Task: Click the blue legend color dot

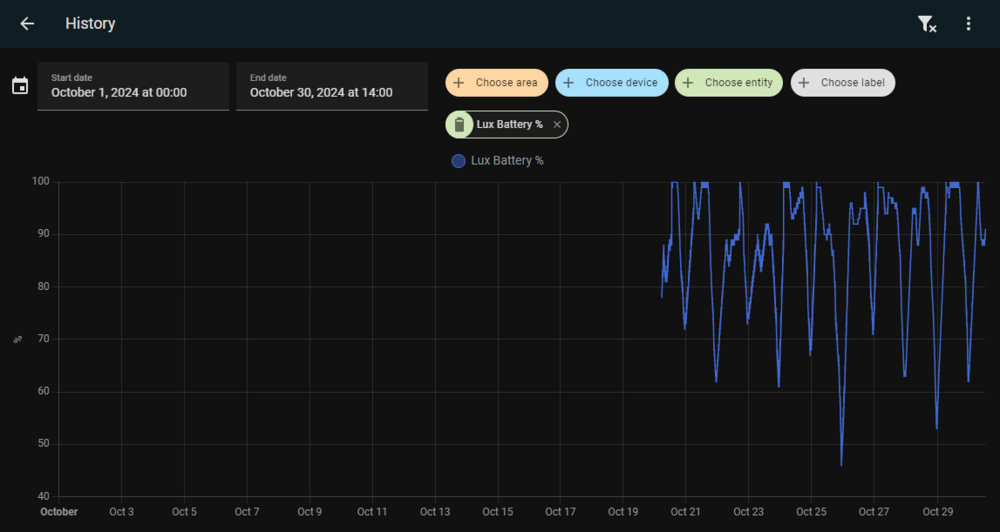Action: [458, 161]
